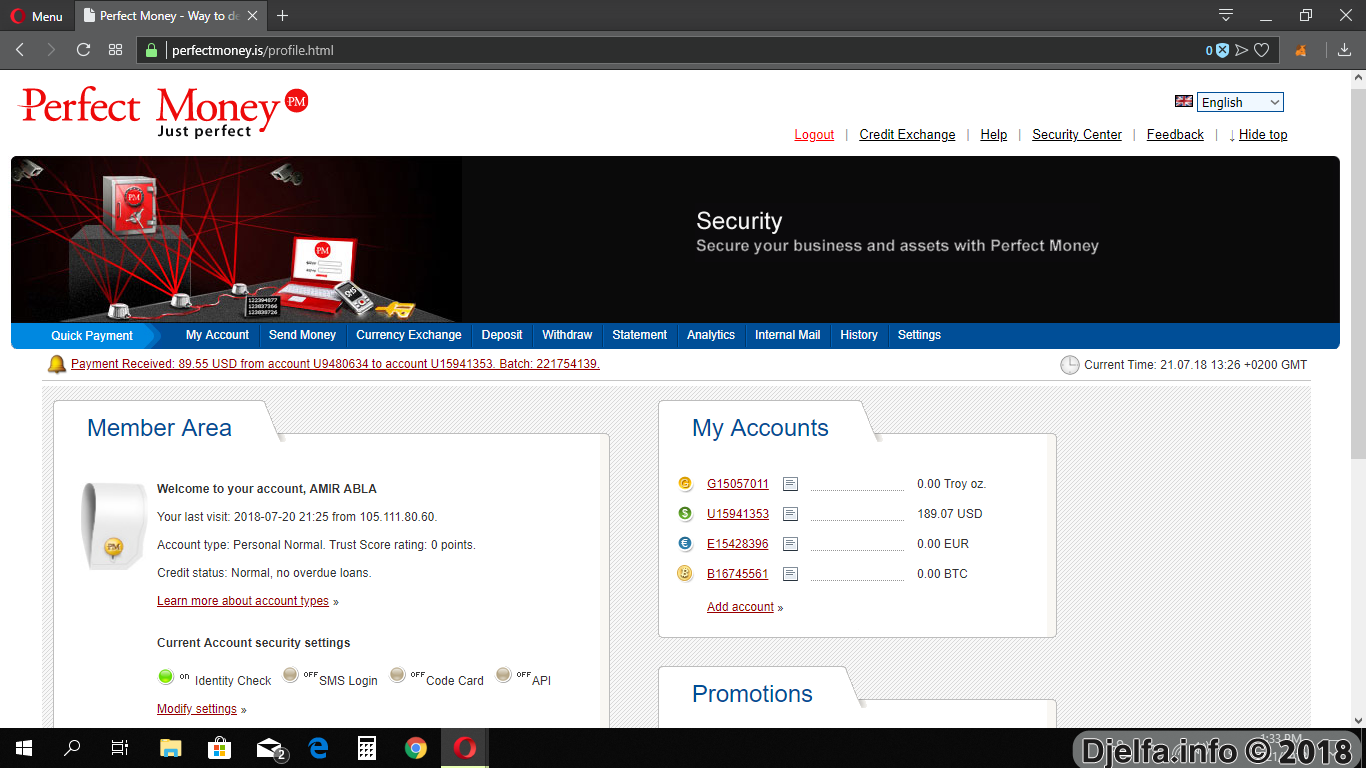This screenshot has width=1366, height=768.
Task: Open the Settings menu item
Action: 919,335
